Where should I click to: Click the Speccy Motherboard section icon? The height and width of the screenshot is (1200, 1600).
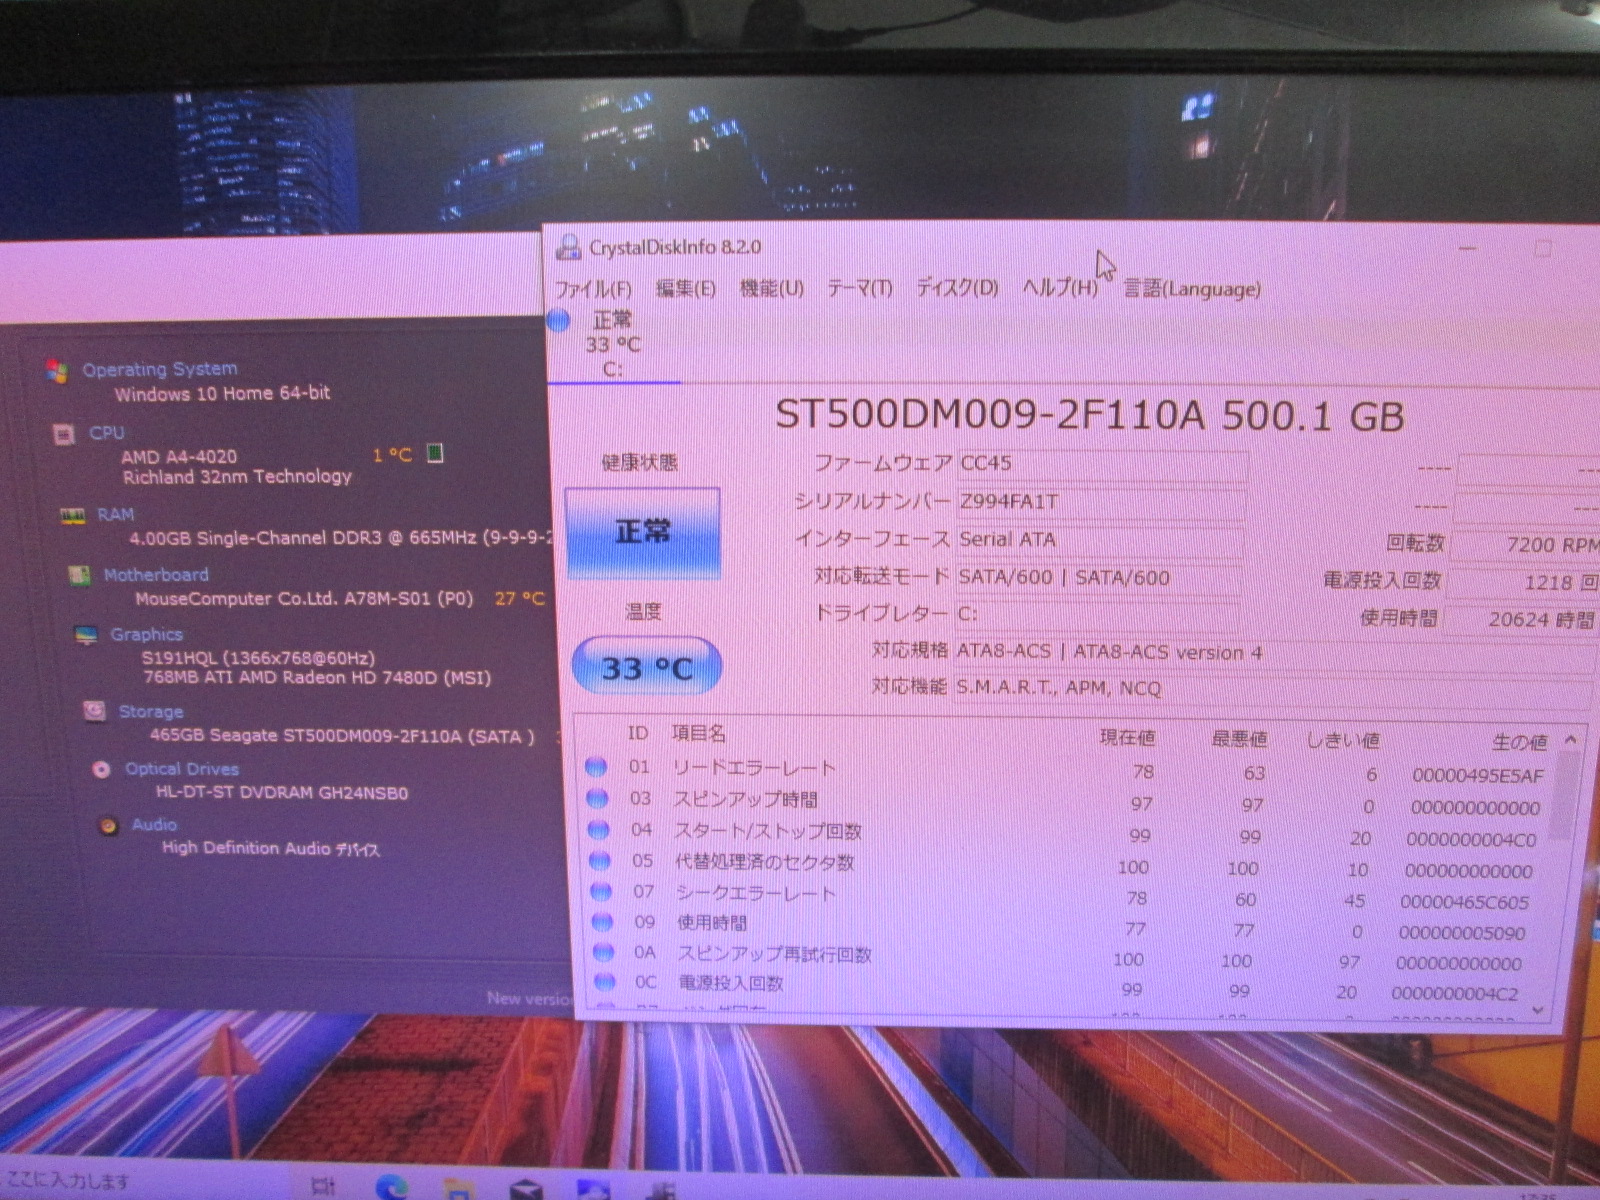79,576
